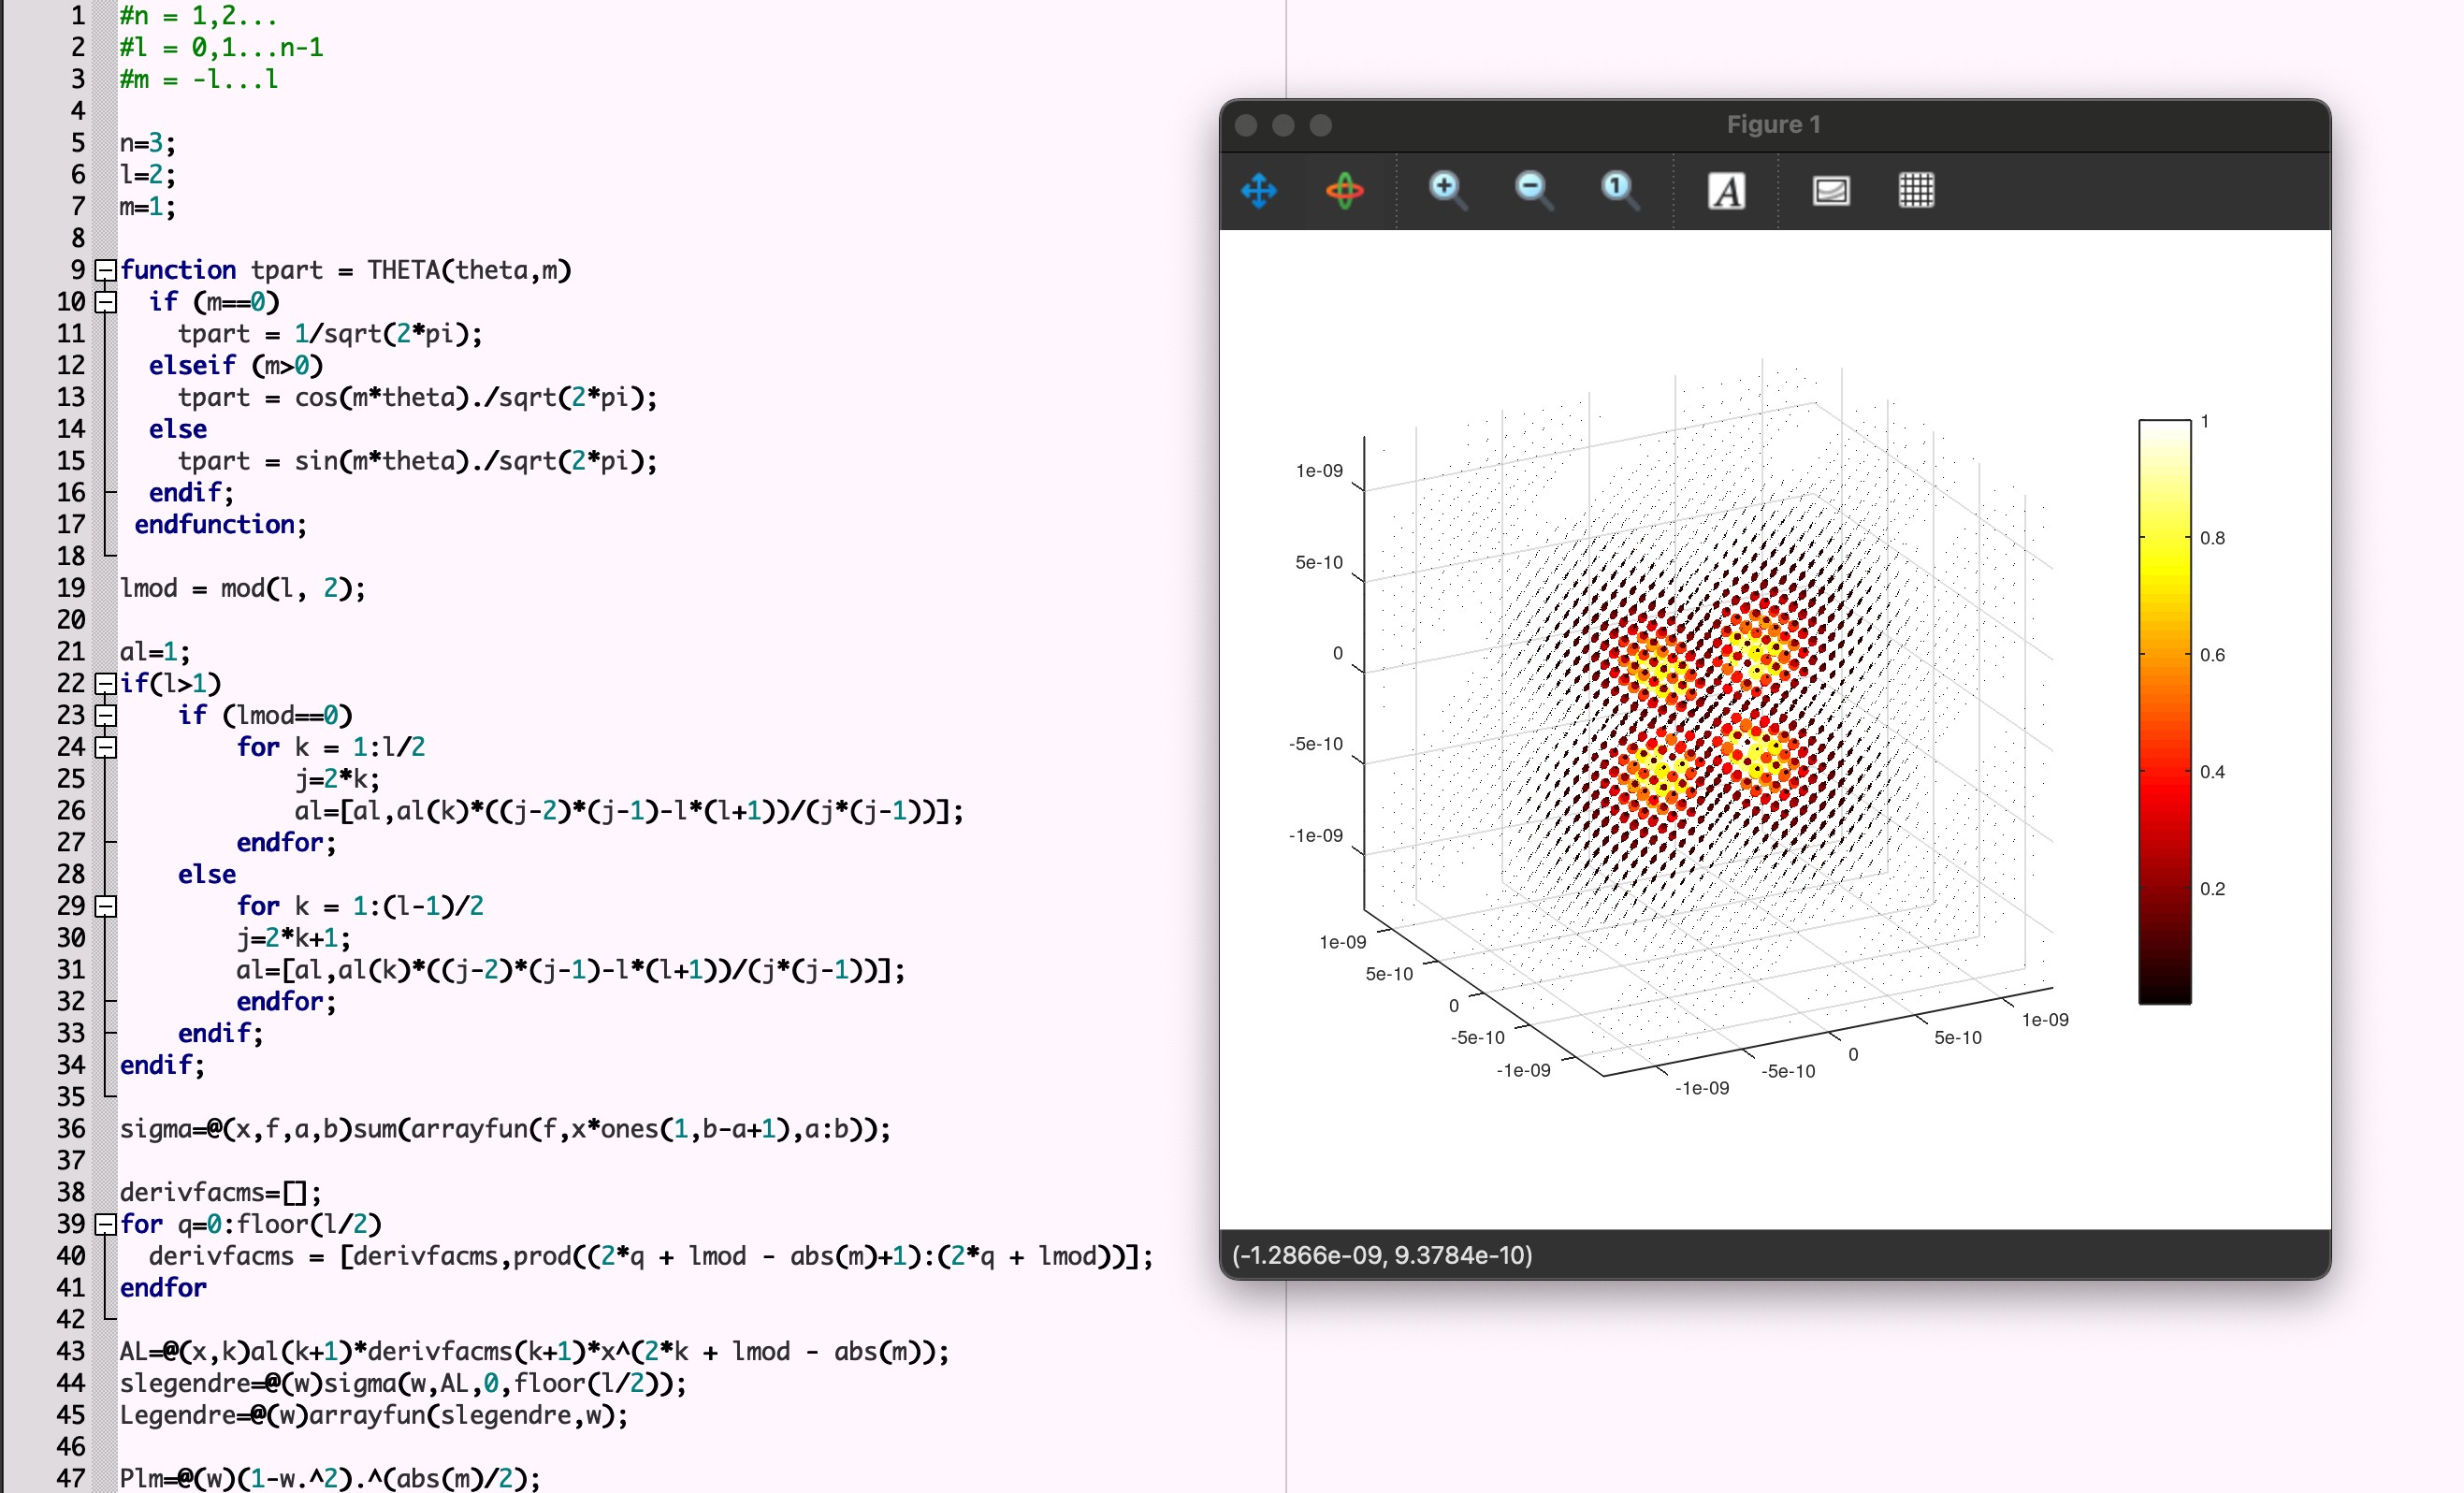Click the coordinate status readout in Figure 1
Image resolution: width=2464 pixels, height=1493 pixels.
(1382, 1255)
